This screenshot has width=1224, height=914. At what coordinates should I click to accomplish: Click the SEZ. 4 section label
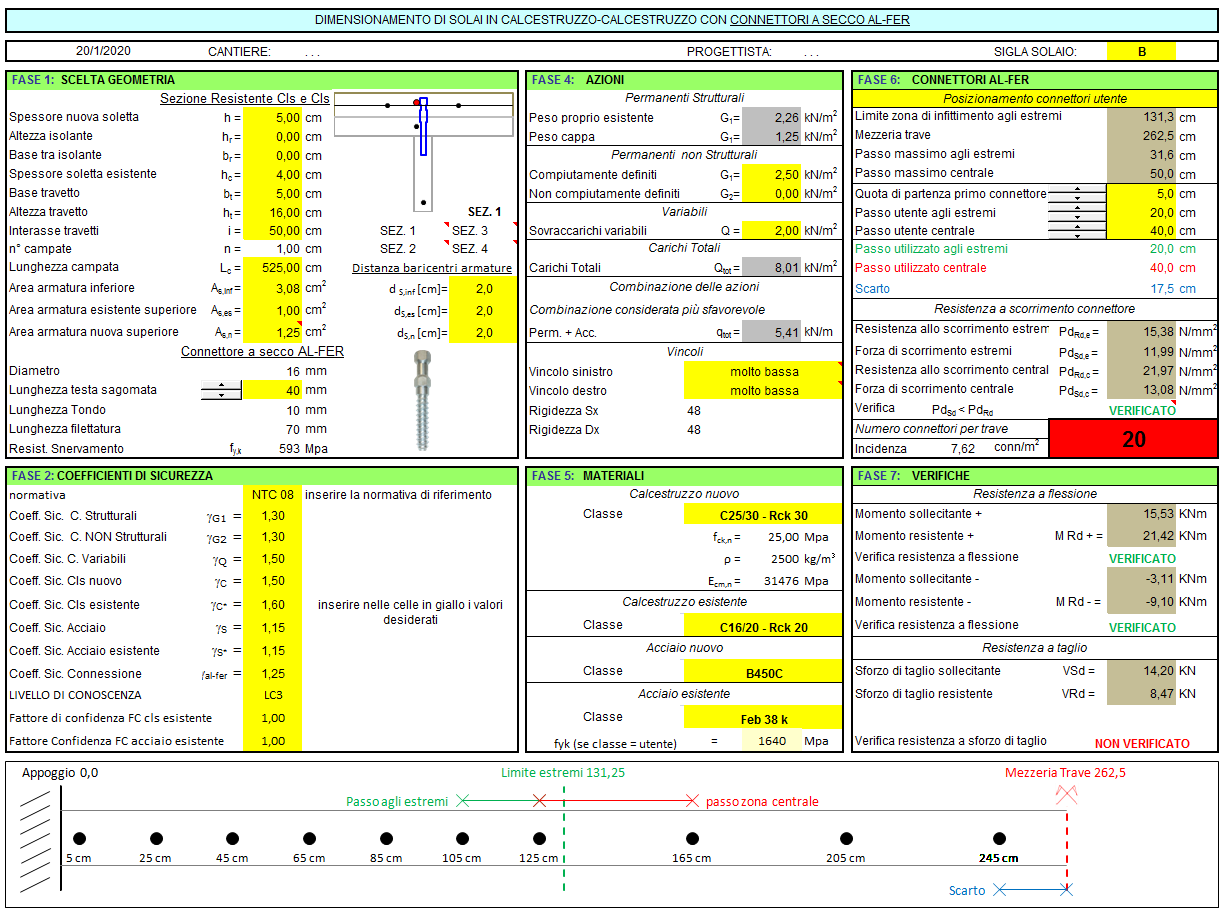(x=470, y=249)
